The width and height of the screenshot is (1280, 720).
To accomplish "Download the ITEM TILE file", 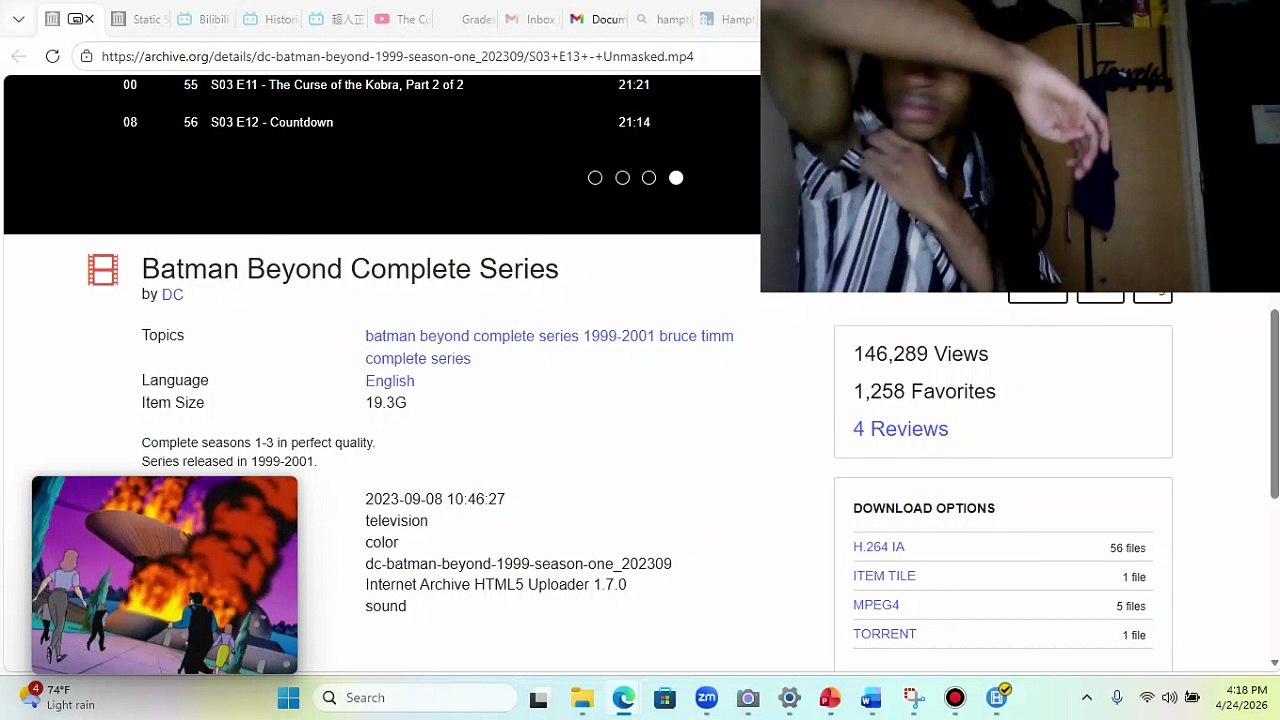I will 884,576.
